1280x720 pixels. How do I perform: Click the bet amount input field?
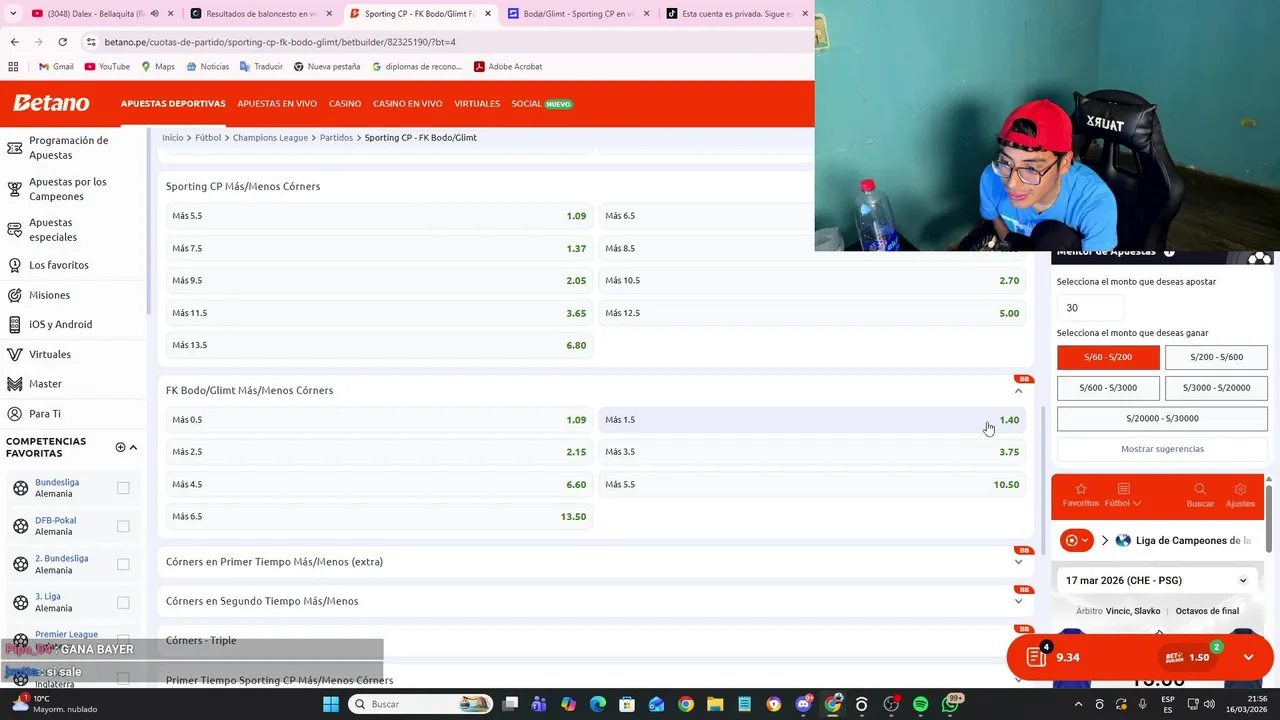point(1090,308)
